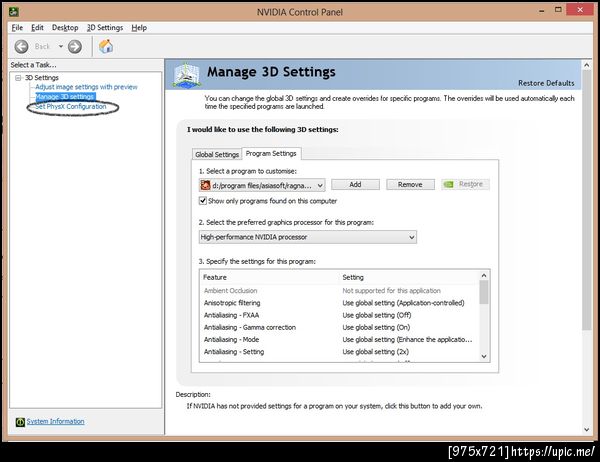Screen dimensions: 600x462
Task: Select the Anisotropic filtering feature row
Action: click(339, 303)
